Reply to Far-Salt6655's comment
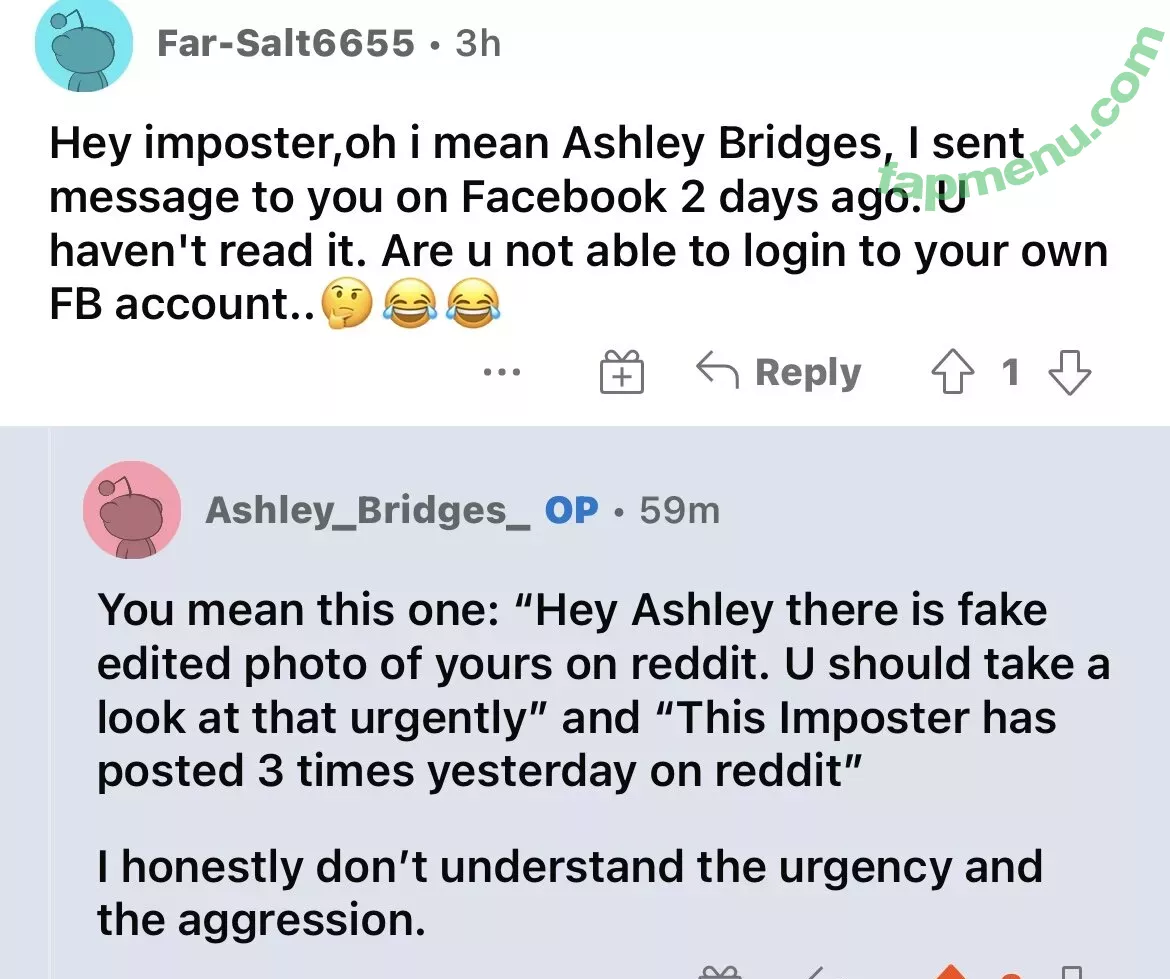The height and width of the screenshot is (979, 1170). point(779,373)
